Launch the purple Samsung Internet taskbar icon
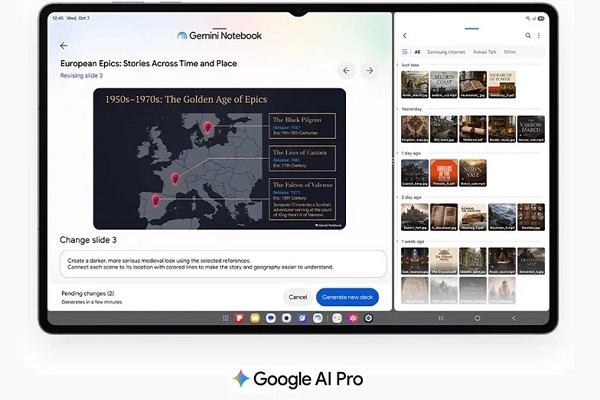Screen dimensions: 600x400 coord(302,318)
